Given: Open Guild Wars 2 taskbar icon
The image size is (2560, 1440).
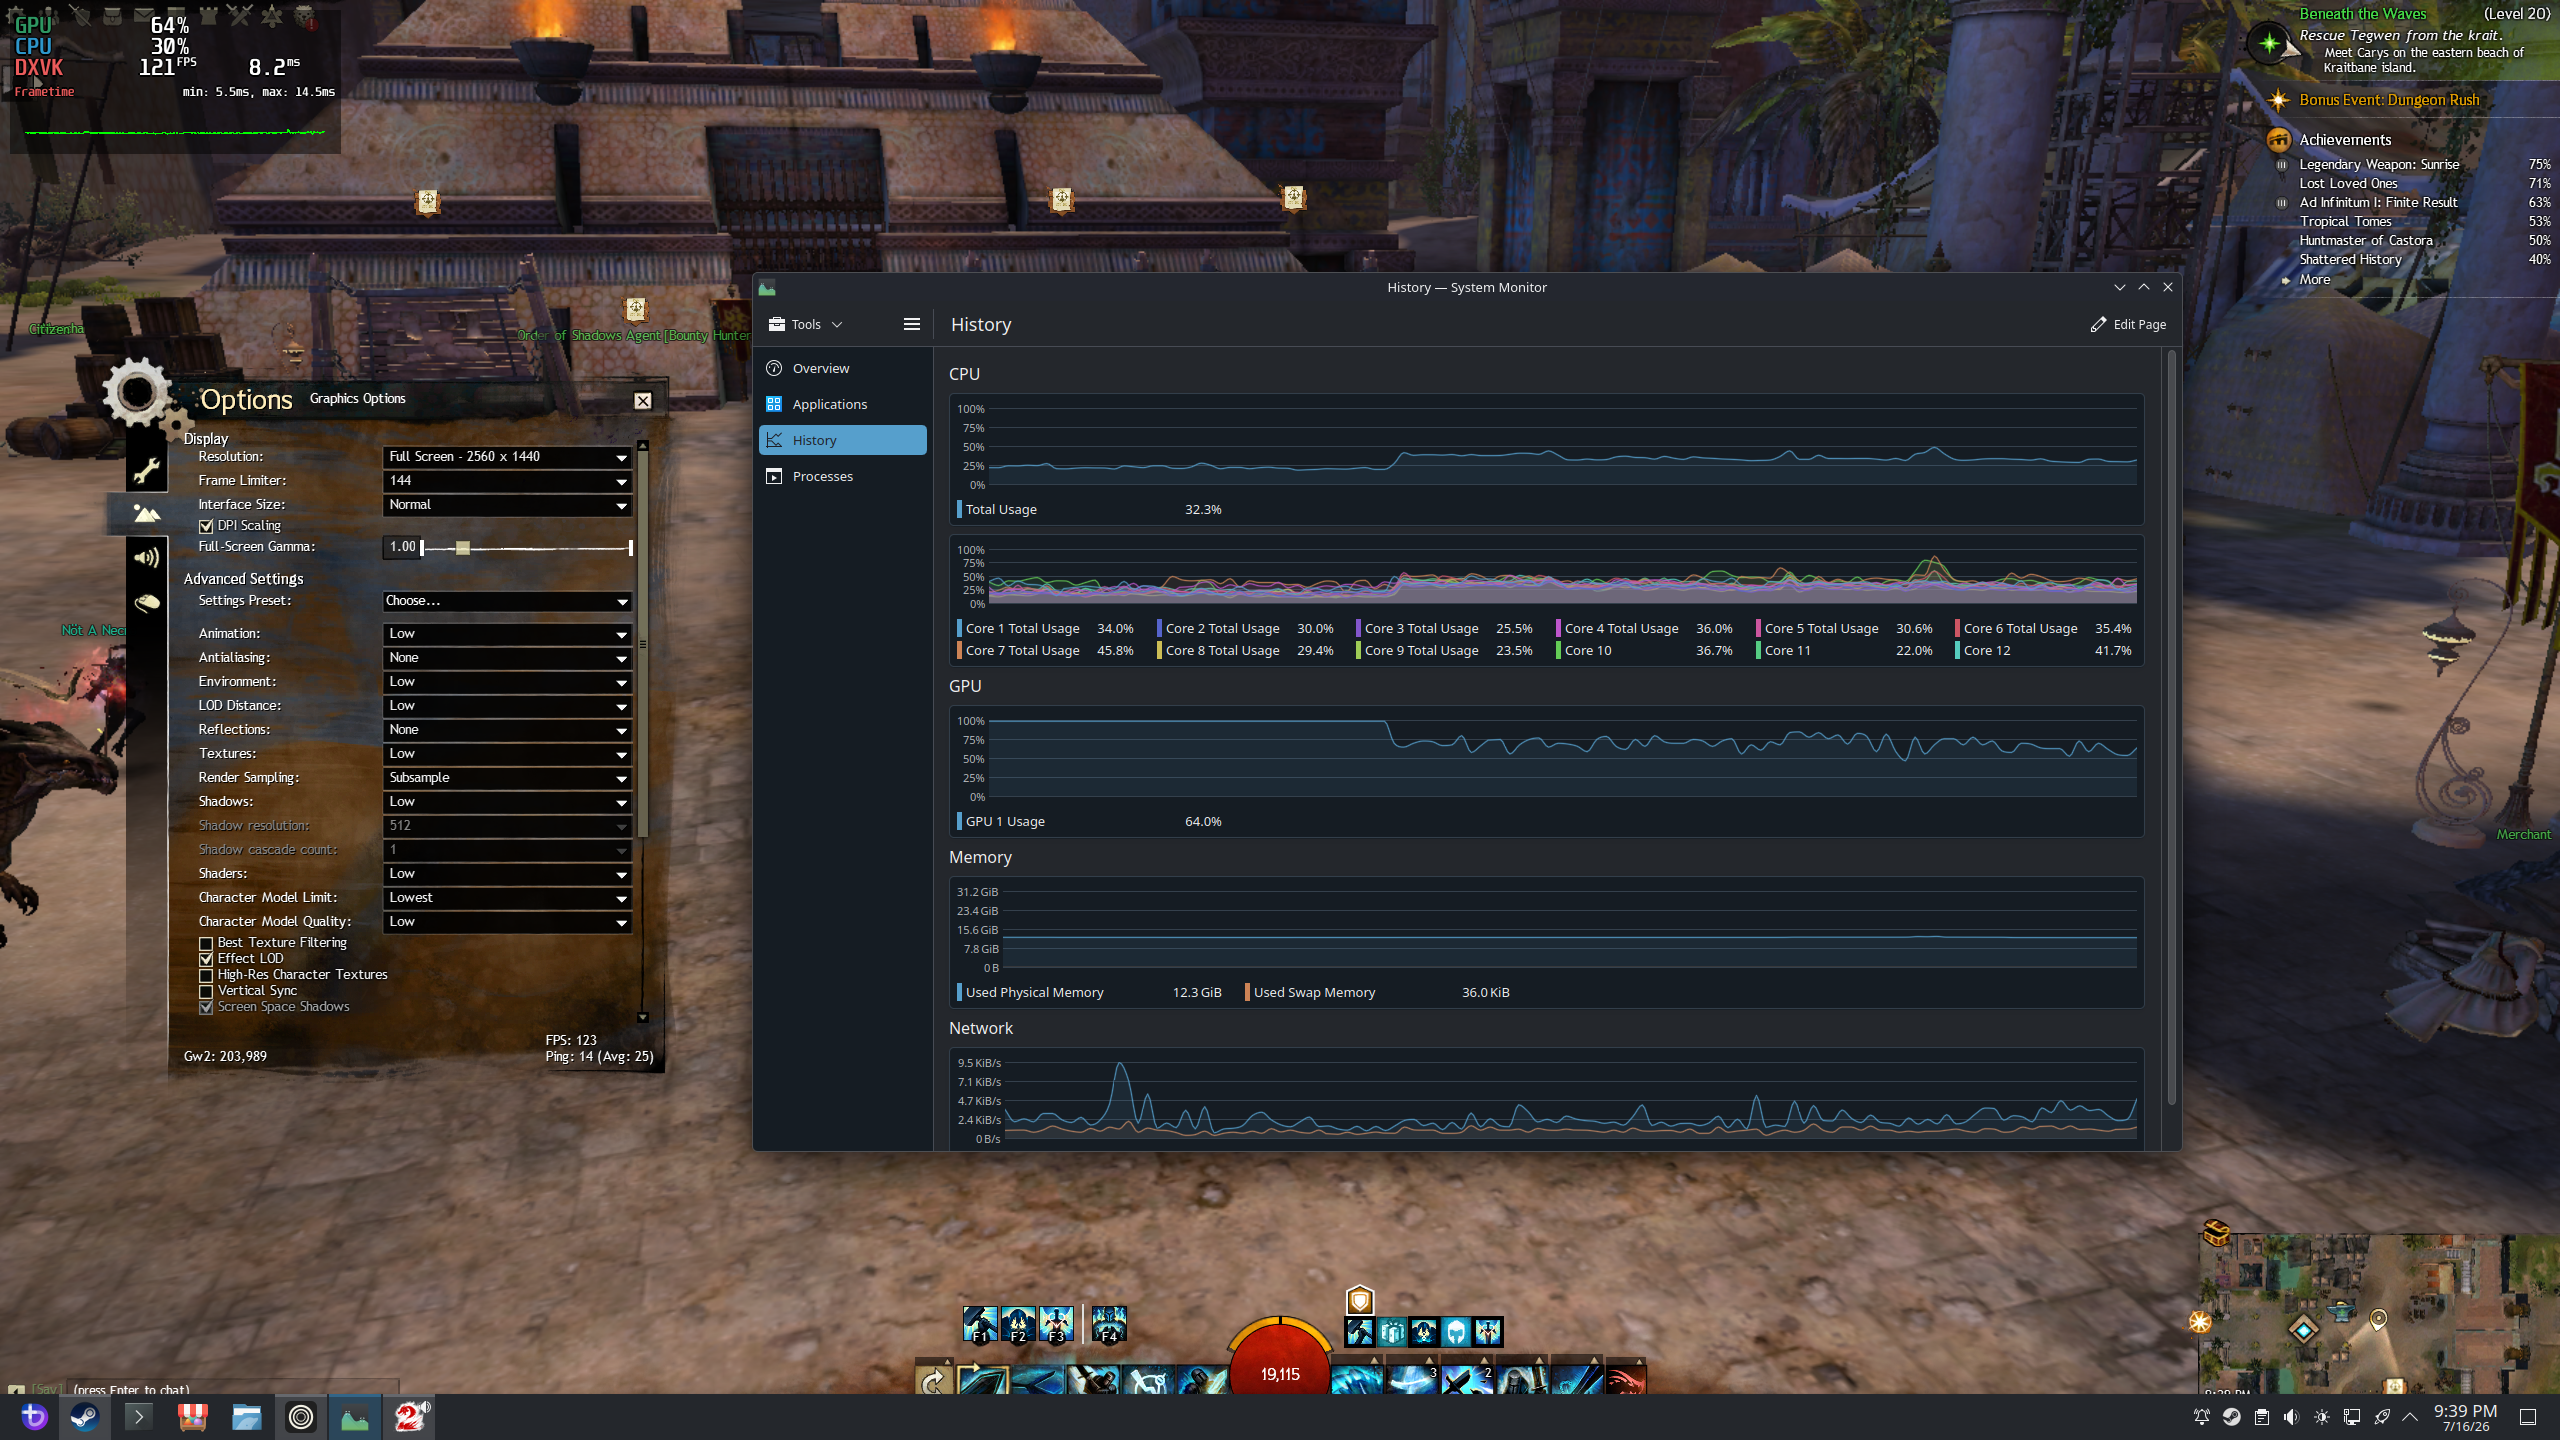Looking at the screenshot, I should (x=409, y=1417).
